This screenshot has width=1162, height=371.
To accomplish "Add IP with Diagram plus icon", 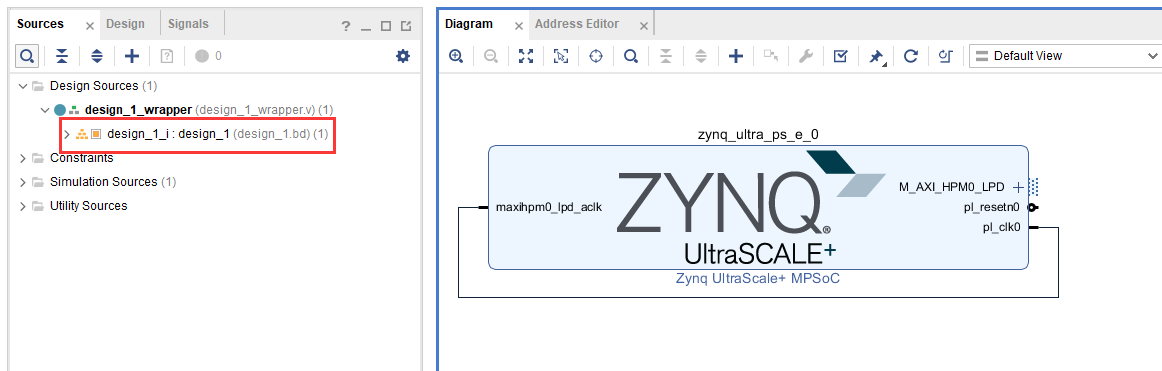I will coord(735,56).
